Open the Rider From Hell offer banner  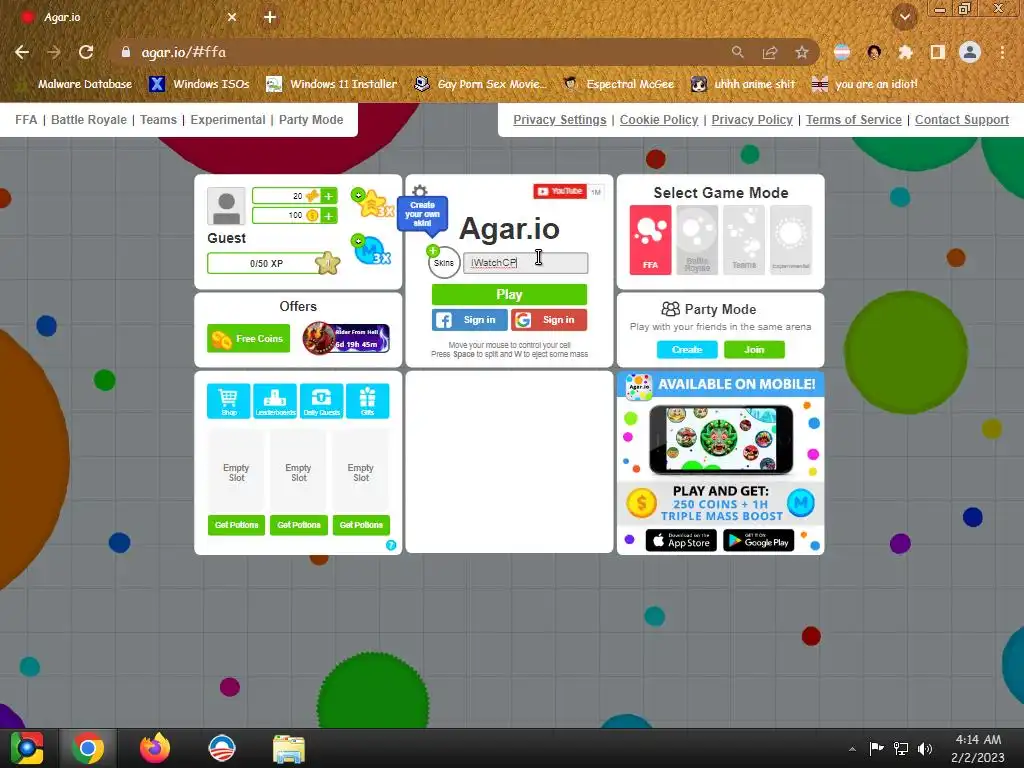(x=346, y=338)
